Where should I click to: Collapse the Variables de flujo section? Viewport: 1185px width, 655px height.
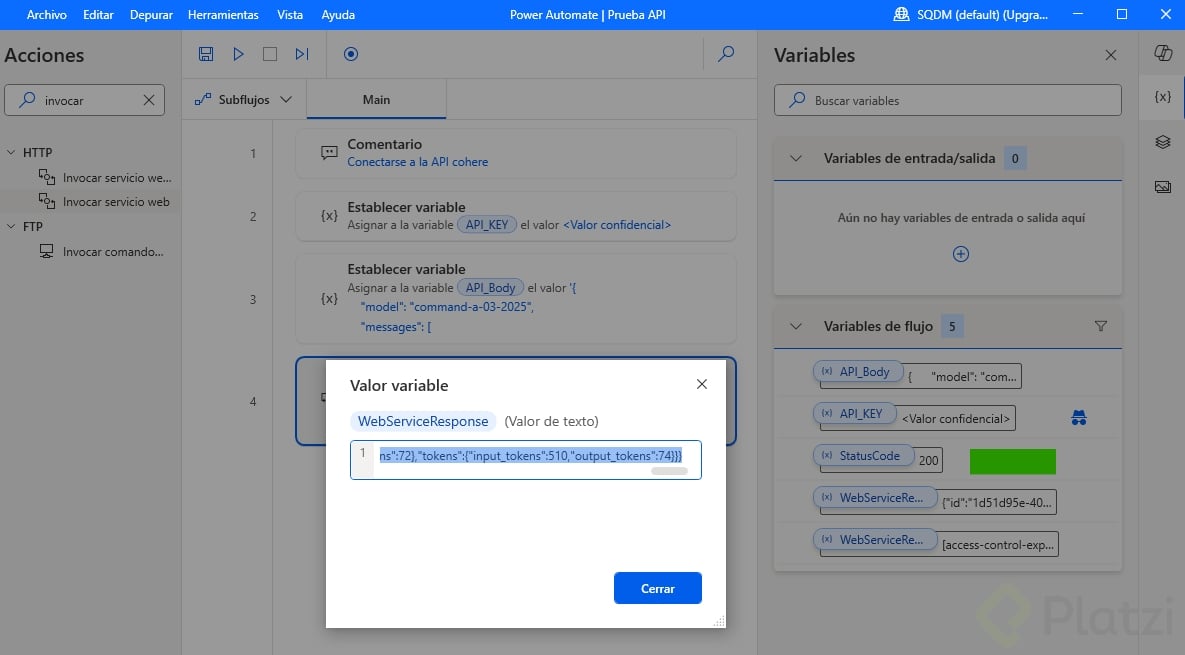(796, 326)
